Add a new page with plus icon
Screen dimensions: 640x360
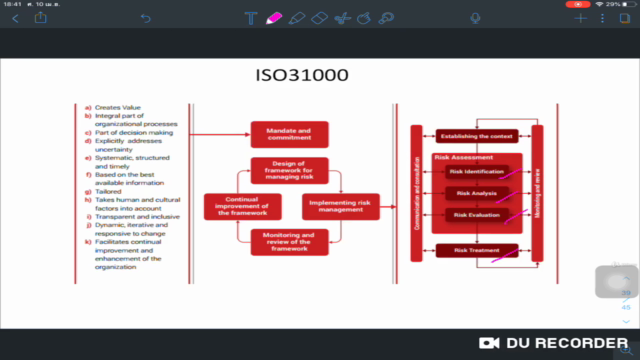(x=580, y=18)
